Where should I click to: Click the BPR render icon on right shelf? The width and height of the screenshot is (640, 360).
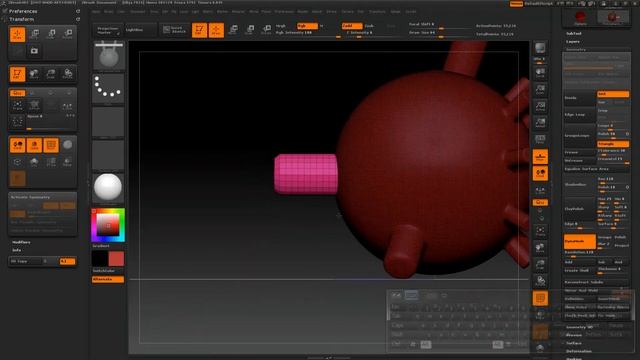540,48
